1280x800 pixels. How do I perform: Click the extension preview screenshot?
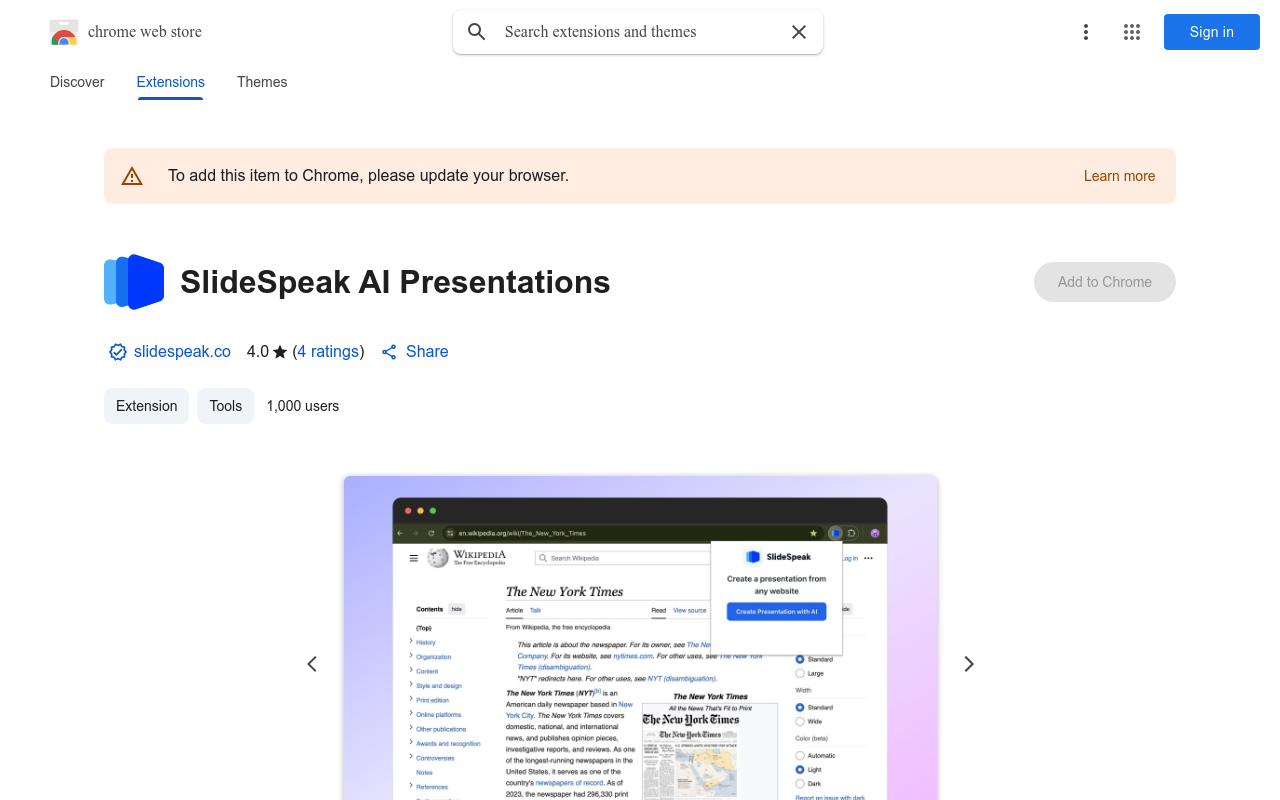[x=640, y=638]
